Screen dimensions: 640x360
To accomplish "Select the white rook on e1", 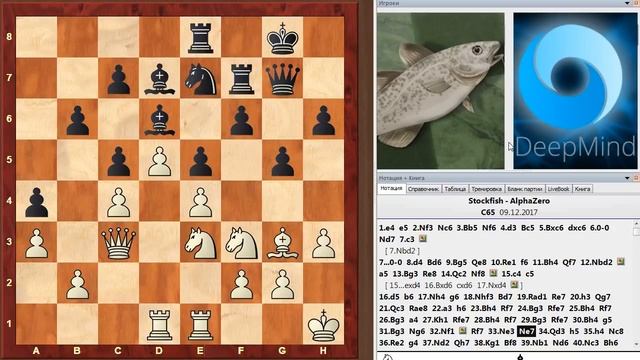I will (x=200, y=325).
